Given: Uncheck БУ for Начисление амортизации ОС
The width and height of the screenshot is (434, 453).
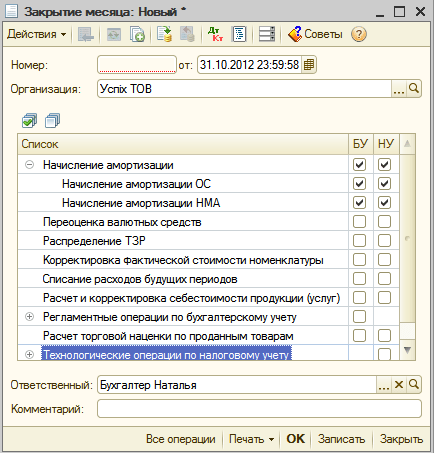Looking at the screenshot, I should (x=359, y=183).
